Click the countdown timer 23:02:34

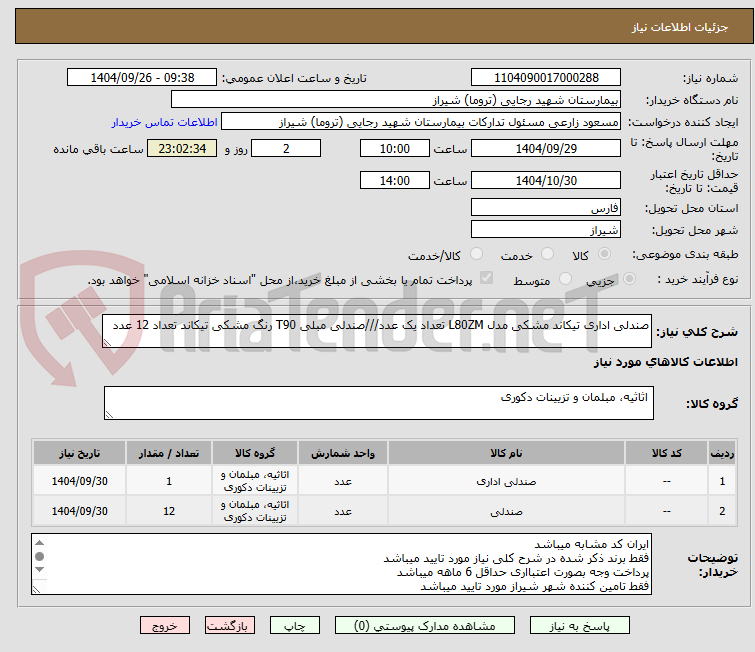point(182,148)
